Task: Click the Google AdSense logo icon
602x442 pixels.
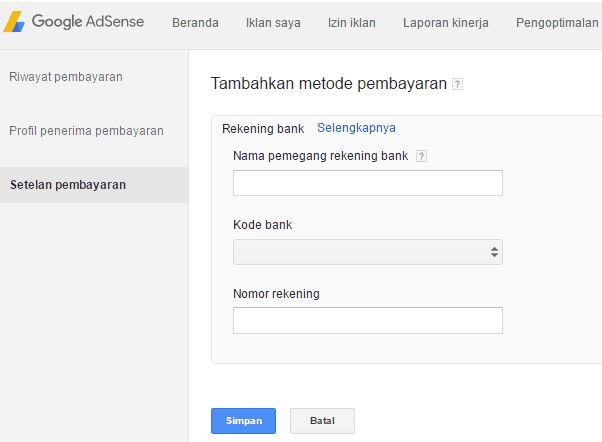Action: (x=14, y=22)
